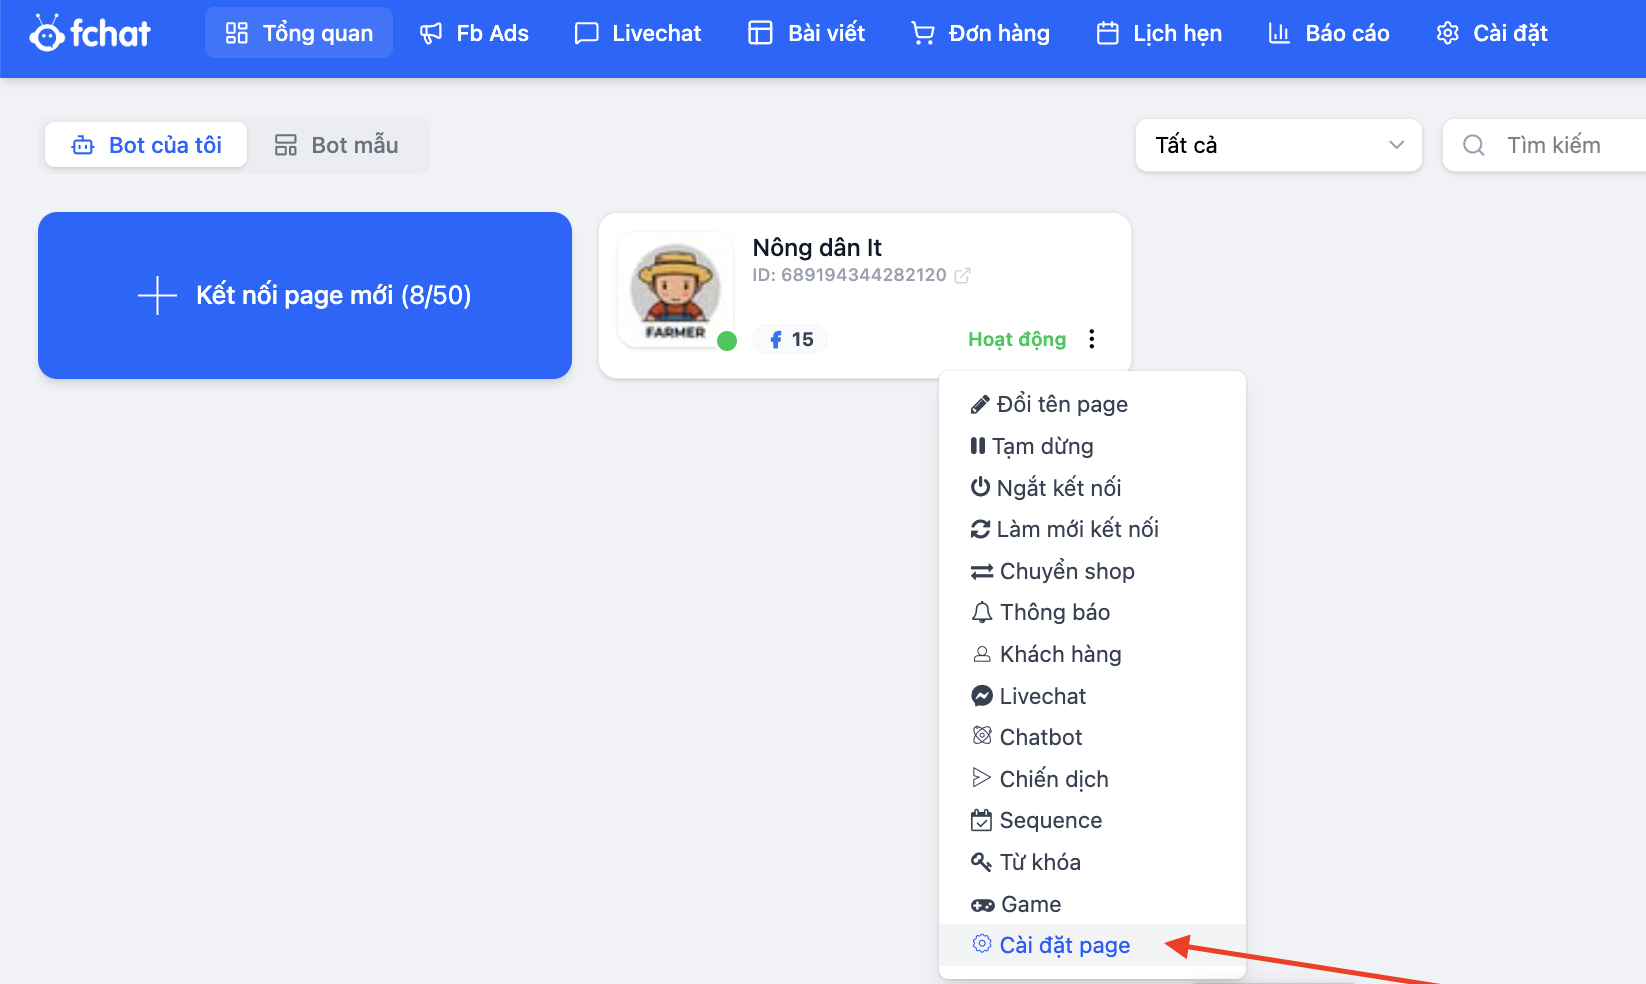Screen dimensions: 1646x984
Task: Disconnect page via Ngắt kết nối
Action: pos(1046,488)
